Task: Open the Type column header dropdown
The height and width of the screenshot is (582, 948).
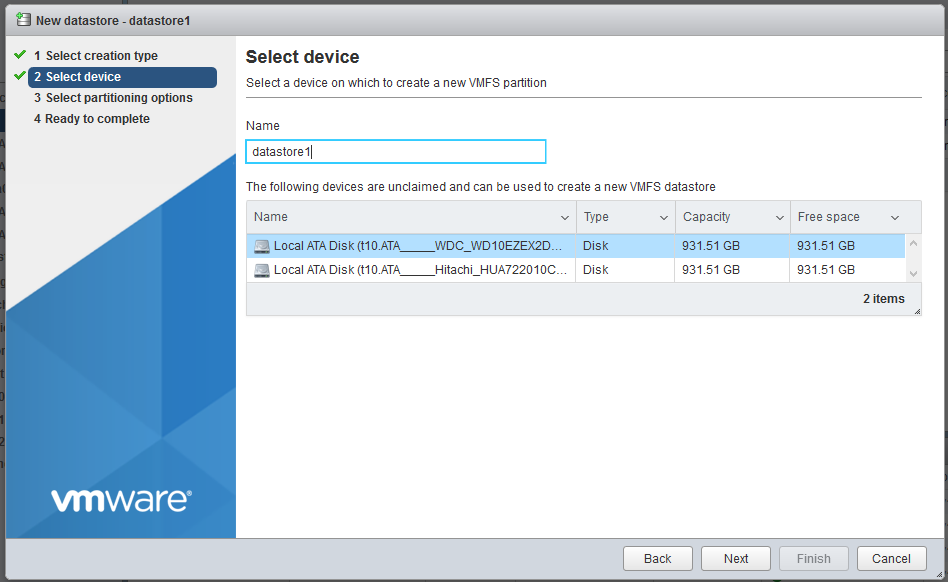Action: (663, 216)
